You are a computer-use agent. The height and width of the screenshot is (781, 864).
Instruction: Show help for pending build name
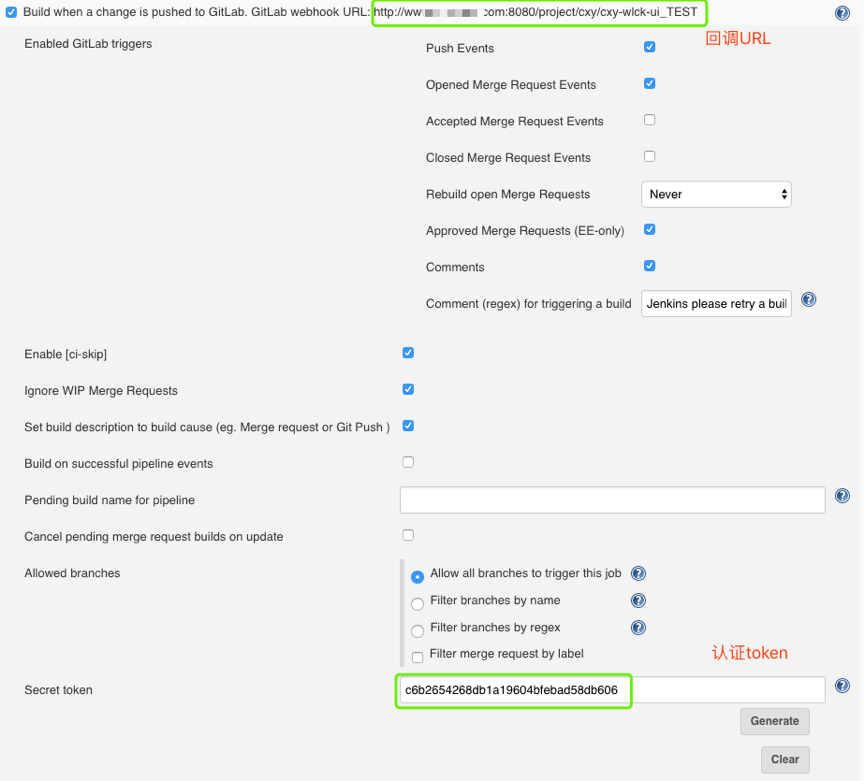(x=842, y=496)
